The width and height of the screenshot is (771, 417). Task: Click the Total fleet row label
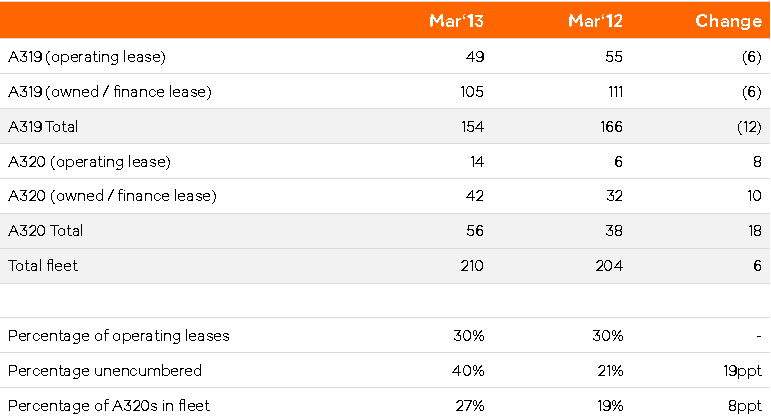pyautogui.click(x=43, y=266)
